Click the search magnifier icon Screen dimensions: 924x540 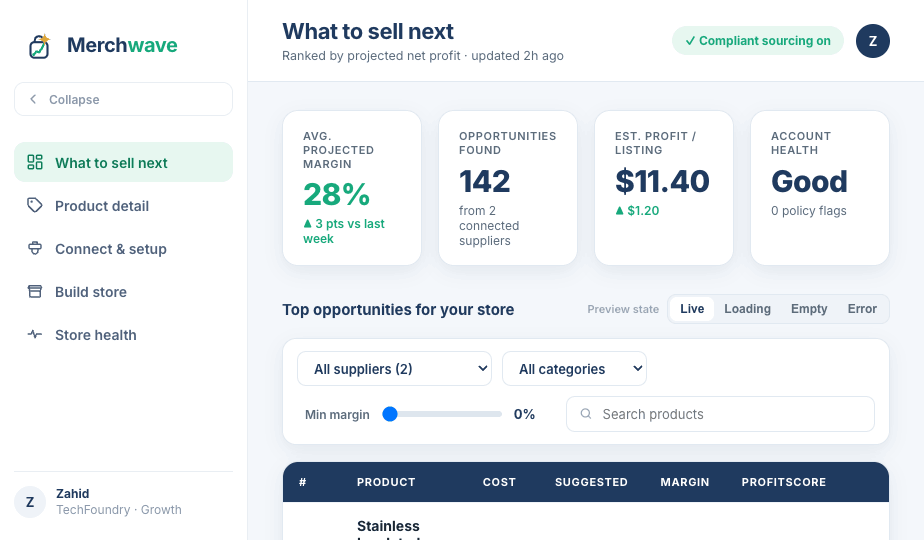pyautogui.click(x=586, y=414)
